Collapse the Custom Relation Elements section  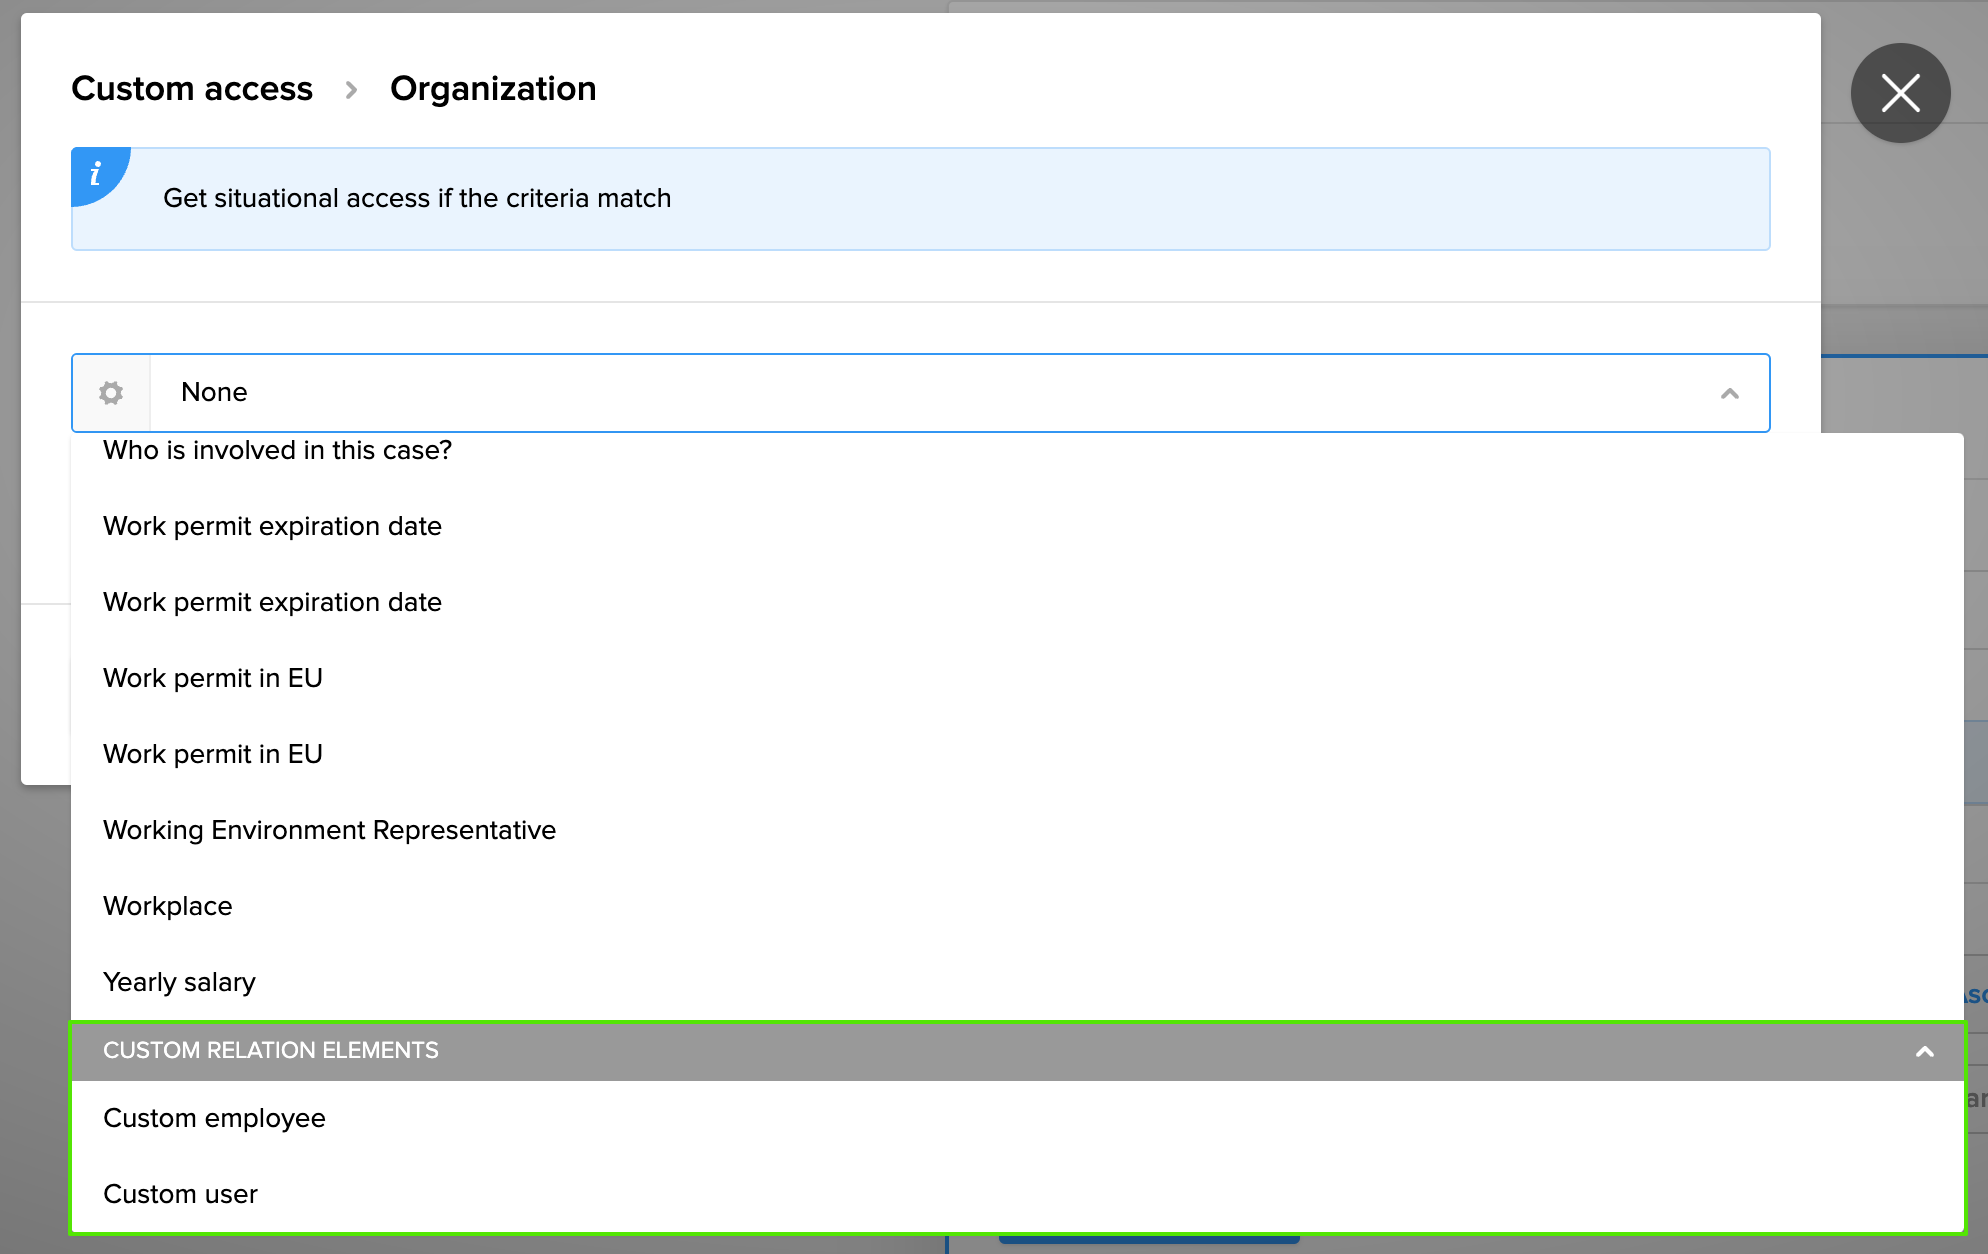(1924, 1051)
